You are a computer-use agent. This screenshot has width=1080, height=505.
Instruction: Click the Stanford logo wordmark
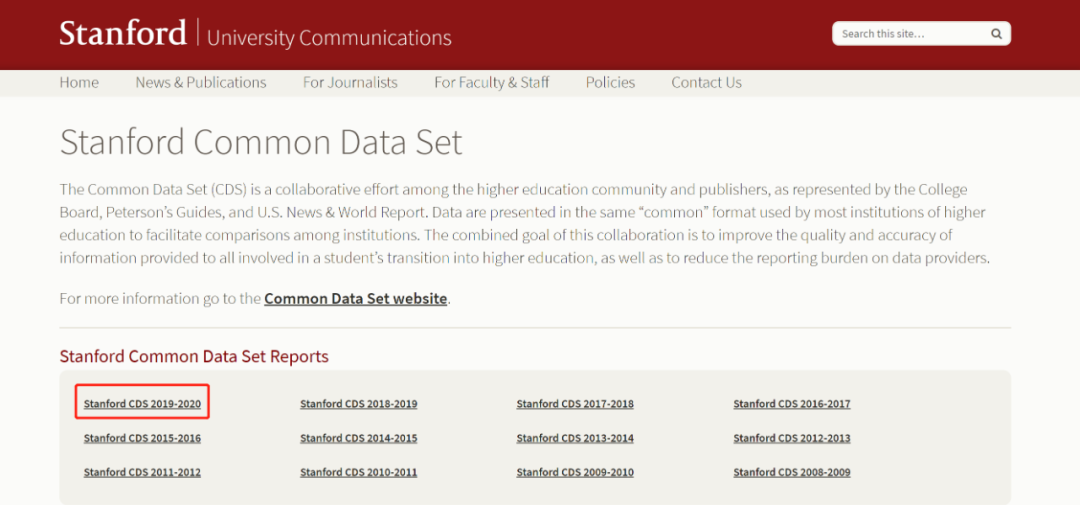coord(123,34)
